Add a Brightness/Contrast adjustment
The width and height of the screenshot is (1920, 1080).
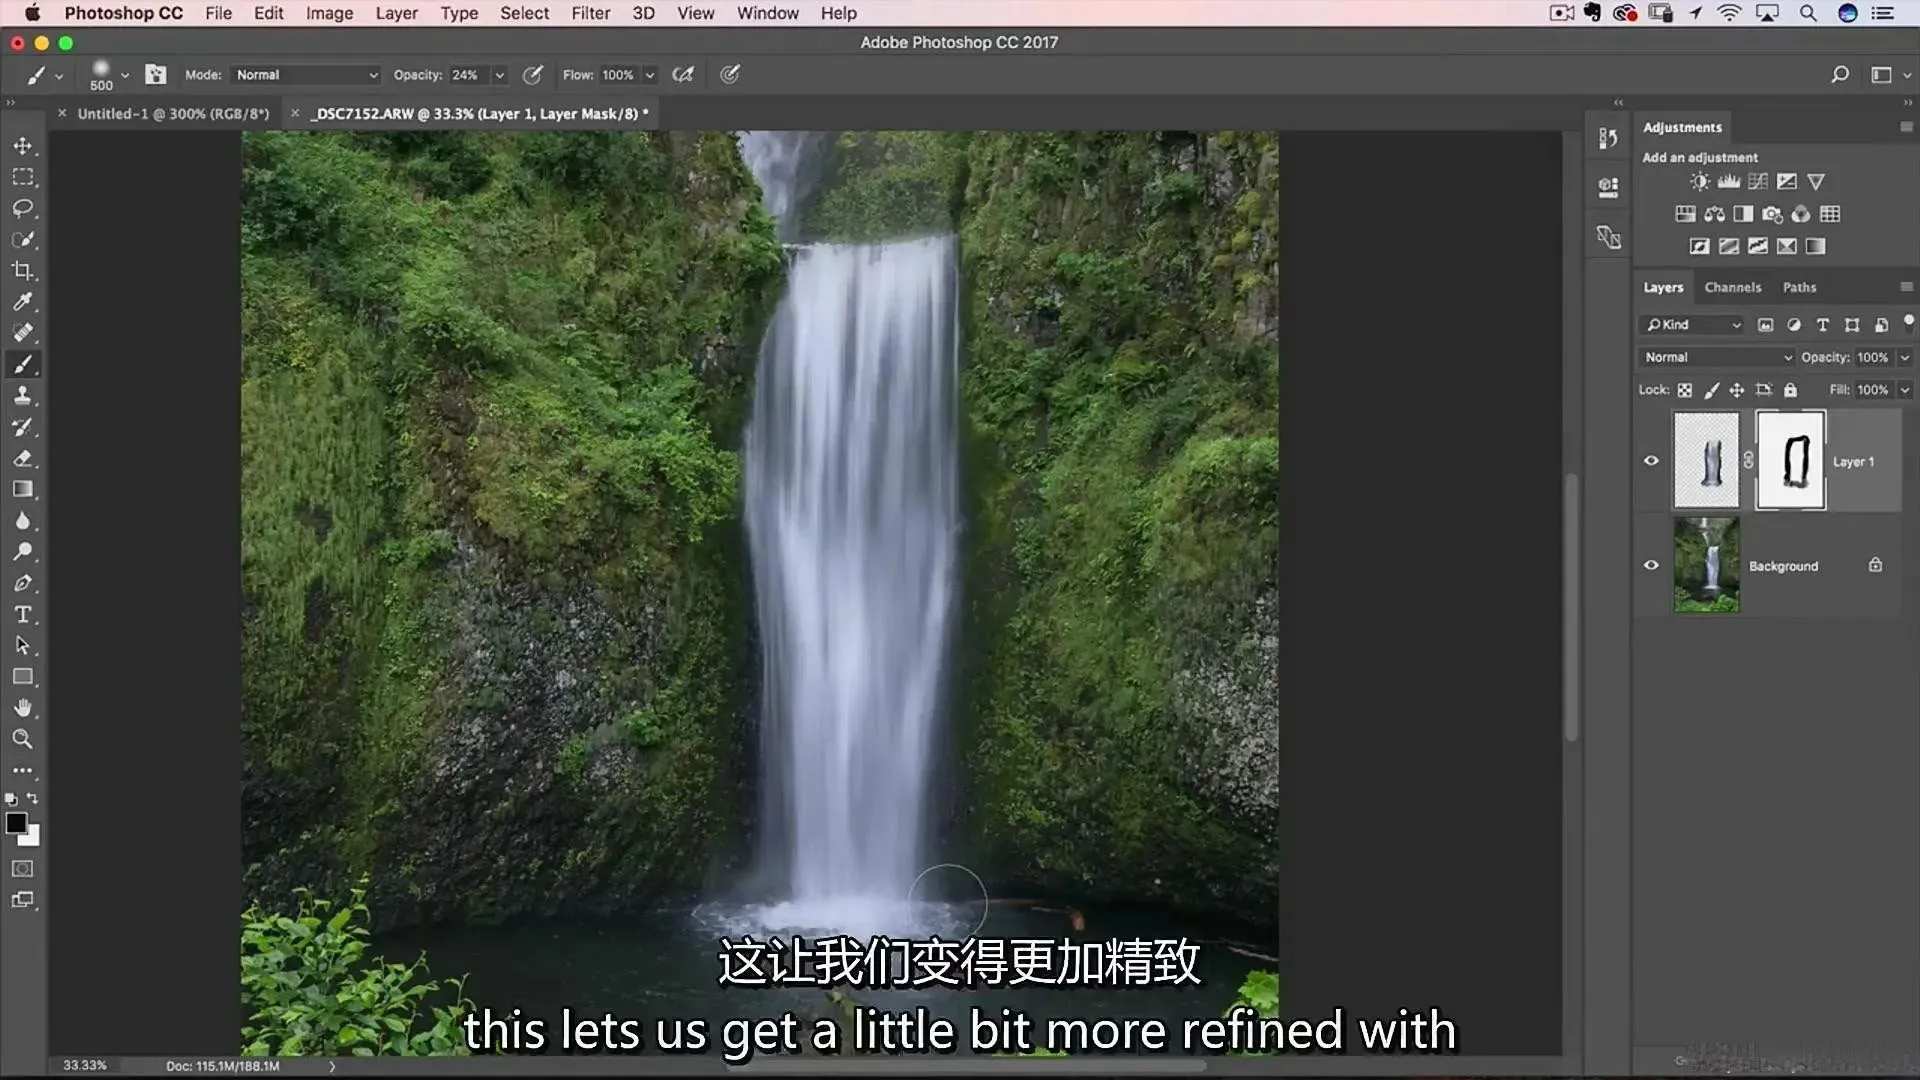point(1699,181)
